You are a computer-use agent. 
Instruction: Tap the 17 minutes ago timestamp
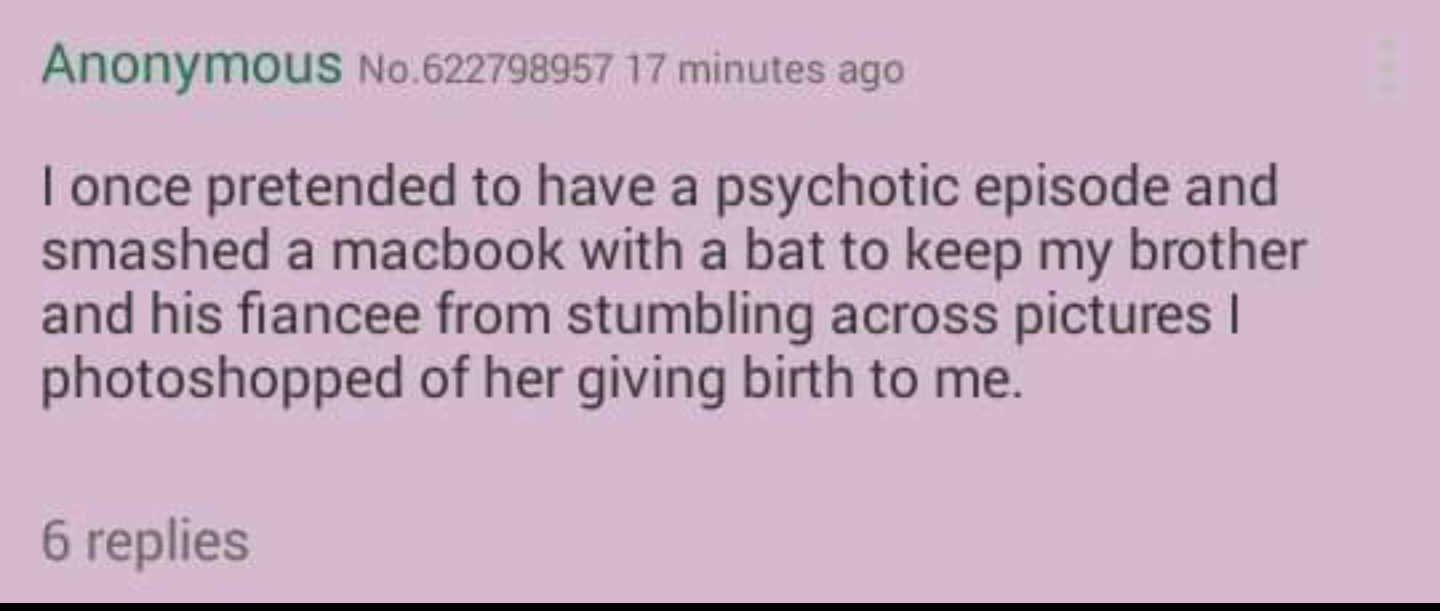(x=762, y=70)
